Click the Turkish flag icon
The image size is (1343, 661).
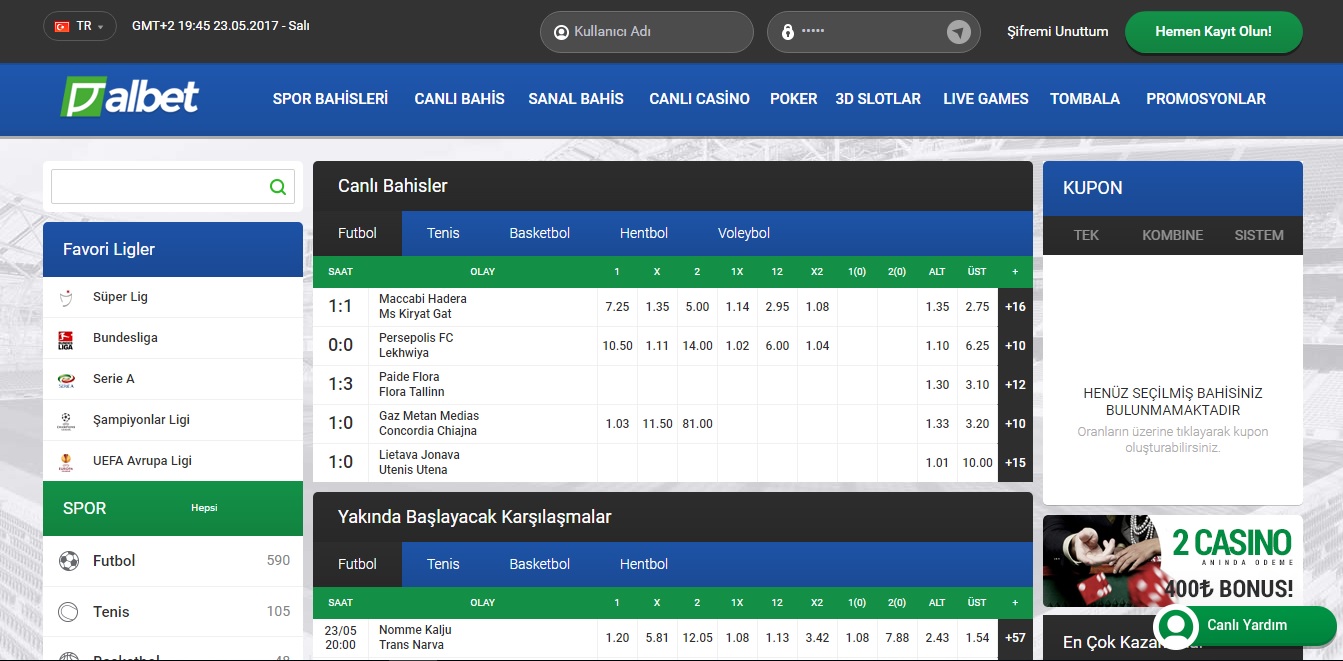click(x=62, y=26)
